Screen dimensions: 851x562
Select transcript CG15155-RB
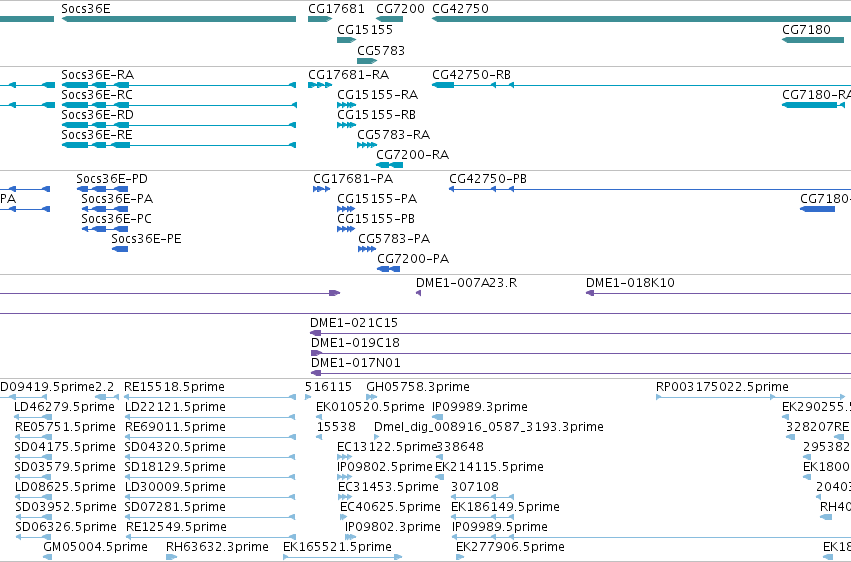[377, 115]
